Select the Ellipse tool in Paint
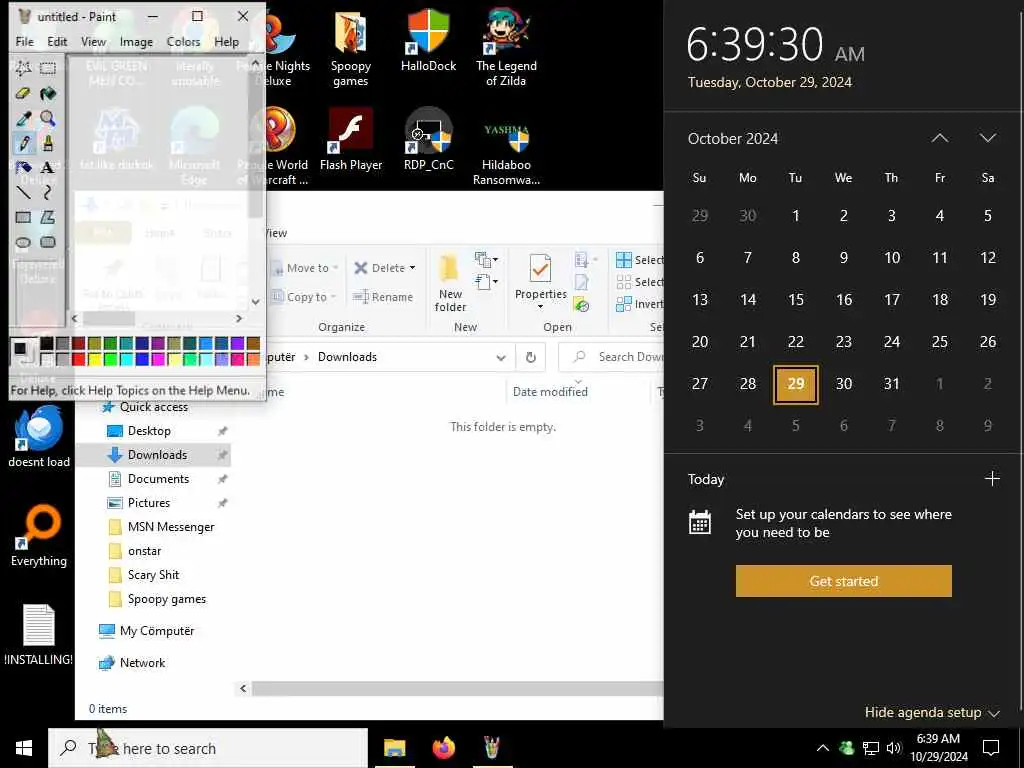This screenshot has width=1024, height=768. (x=23, y=242)
